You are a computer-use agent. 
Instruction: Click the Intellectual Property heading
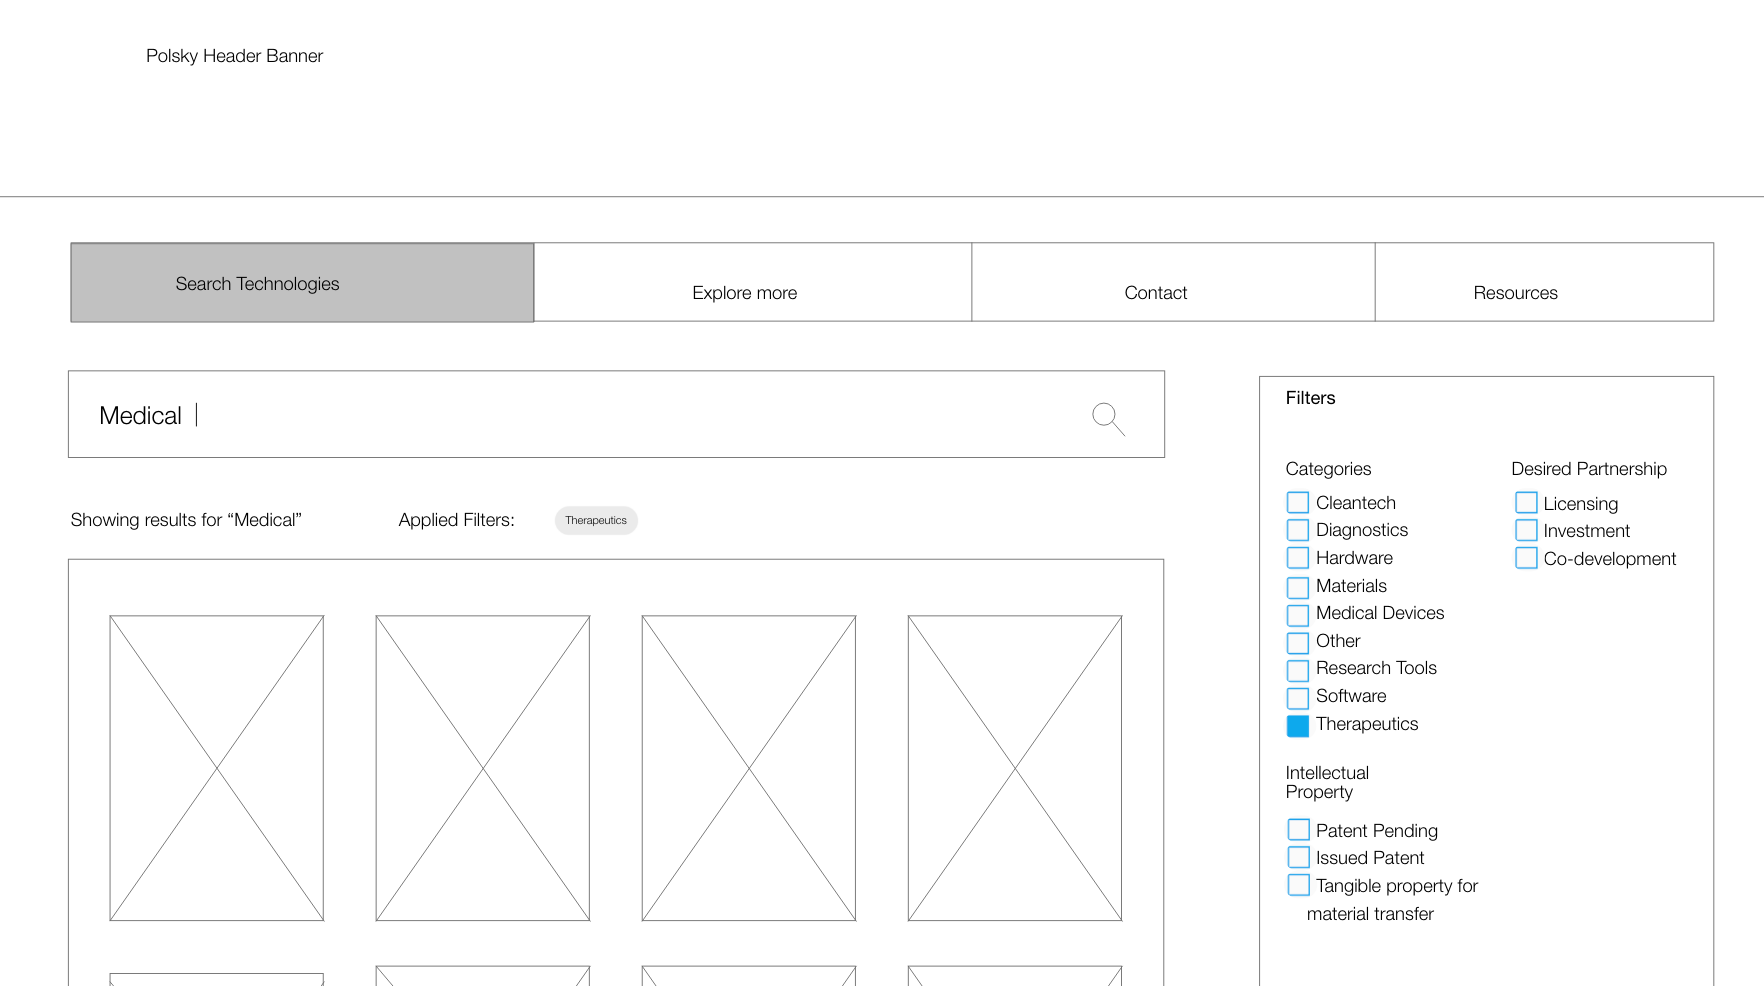coord(1327,782)
